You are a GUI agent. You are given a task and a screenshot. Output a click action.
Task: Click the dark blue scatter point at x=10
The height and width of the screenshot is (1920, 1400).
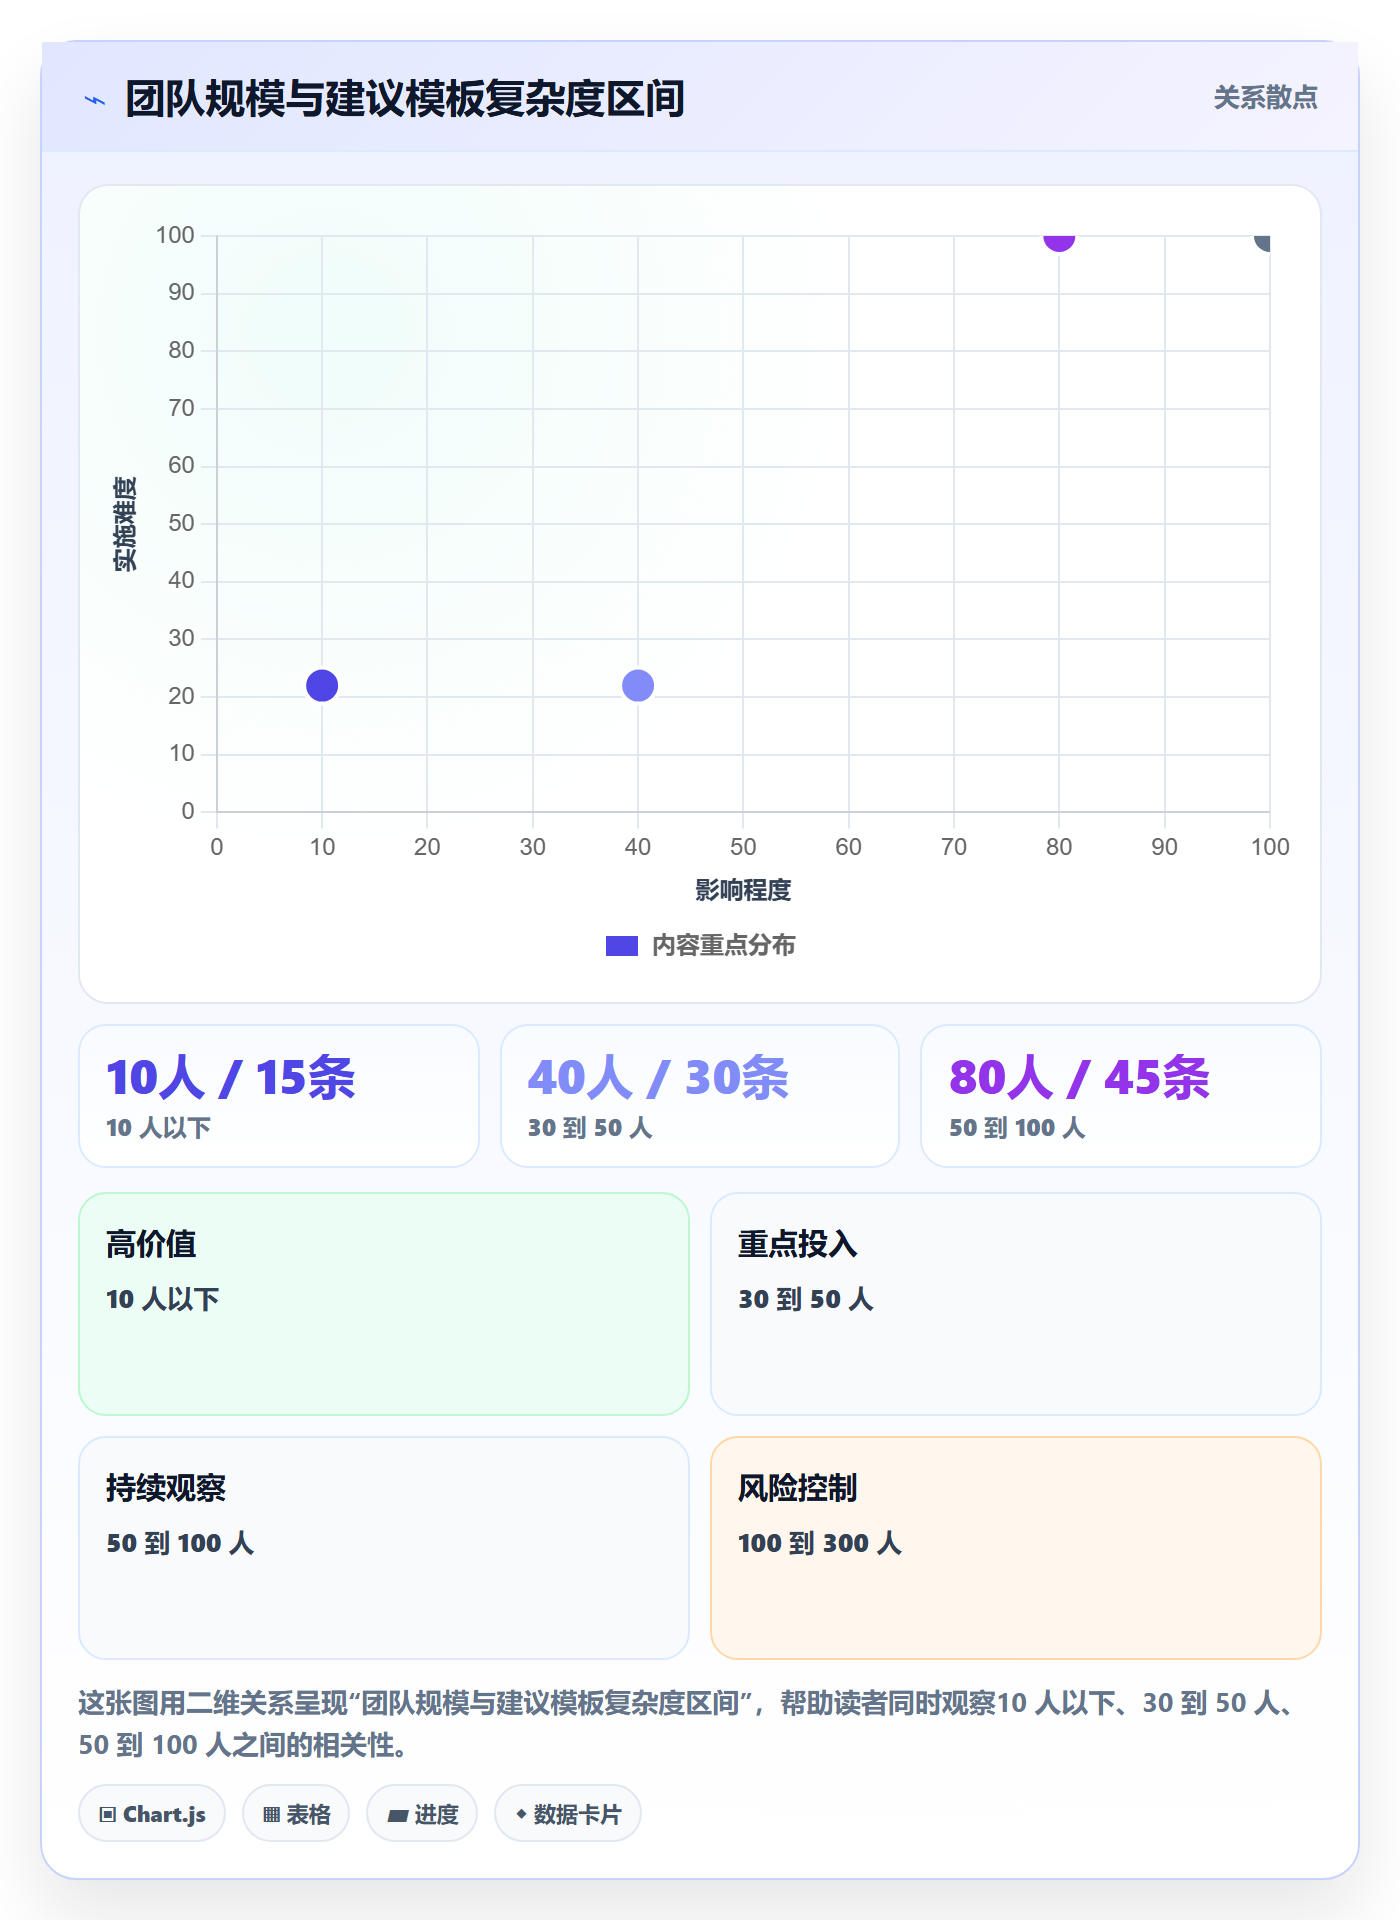tap(322, 686)
